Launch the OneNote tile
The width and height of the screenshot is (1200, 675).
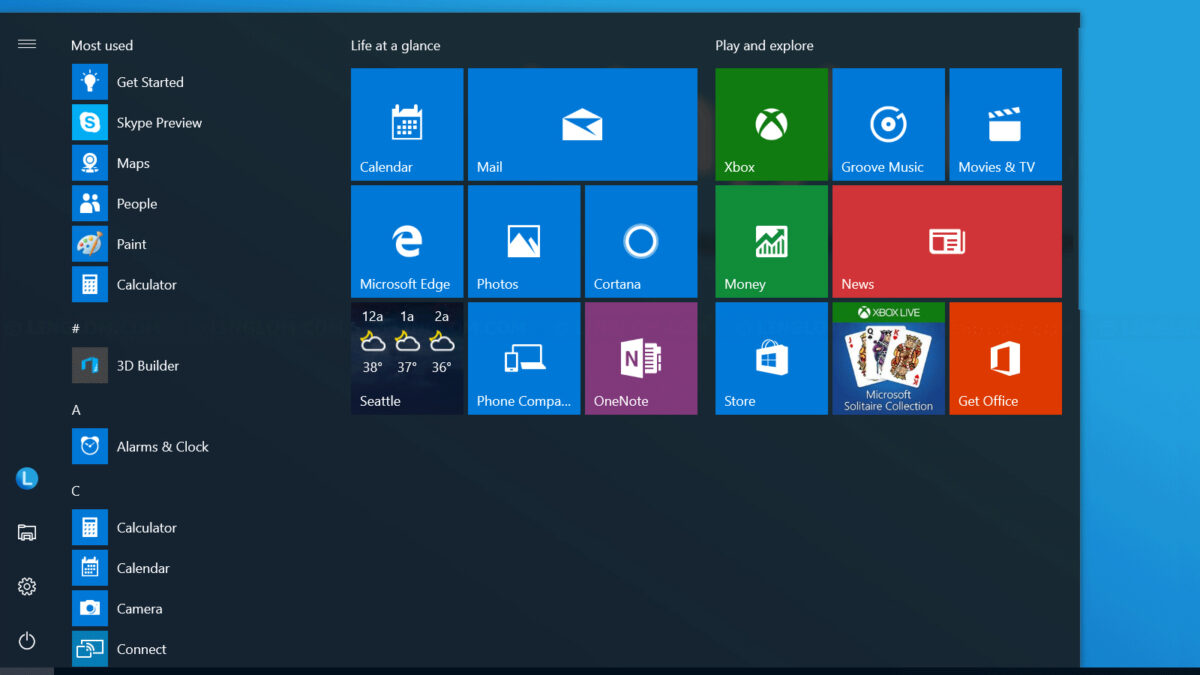641,358
